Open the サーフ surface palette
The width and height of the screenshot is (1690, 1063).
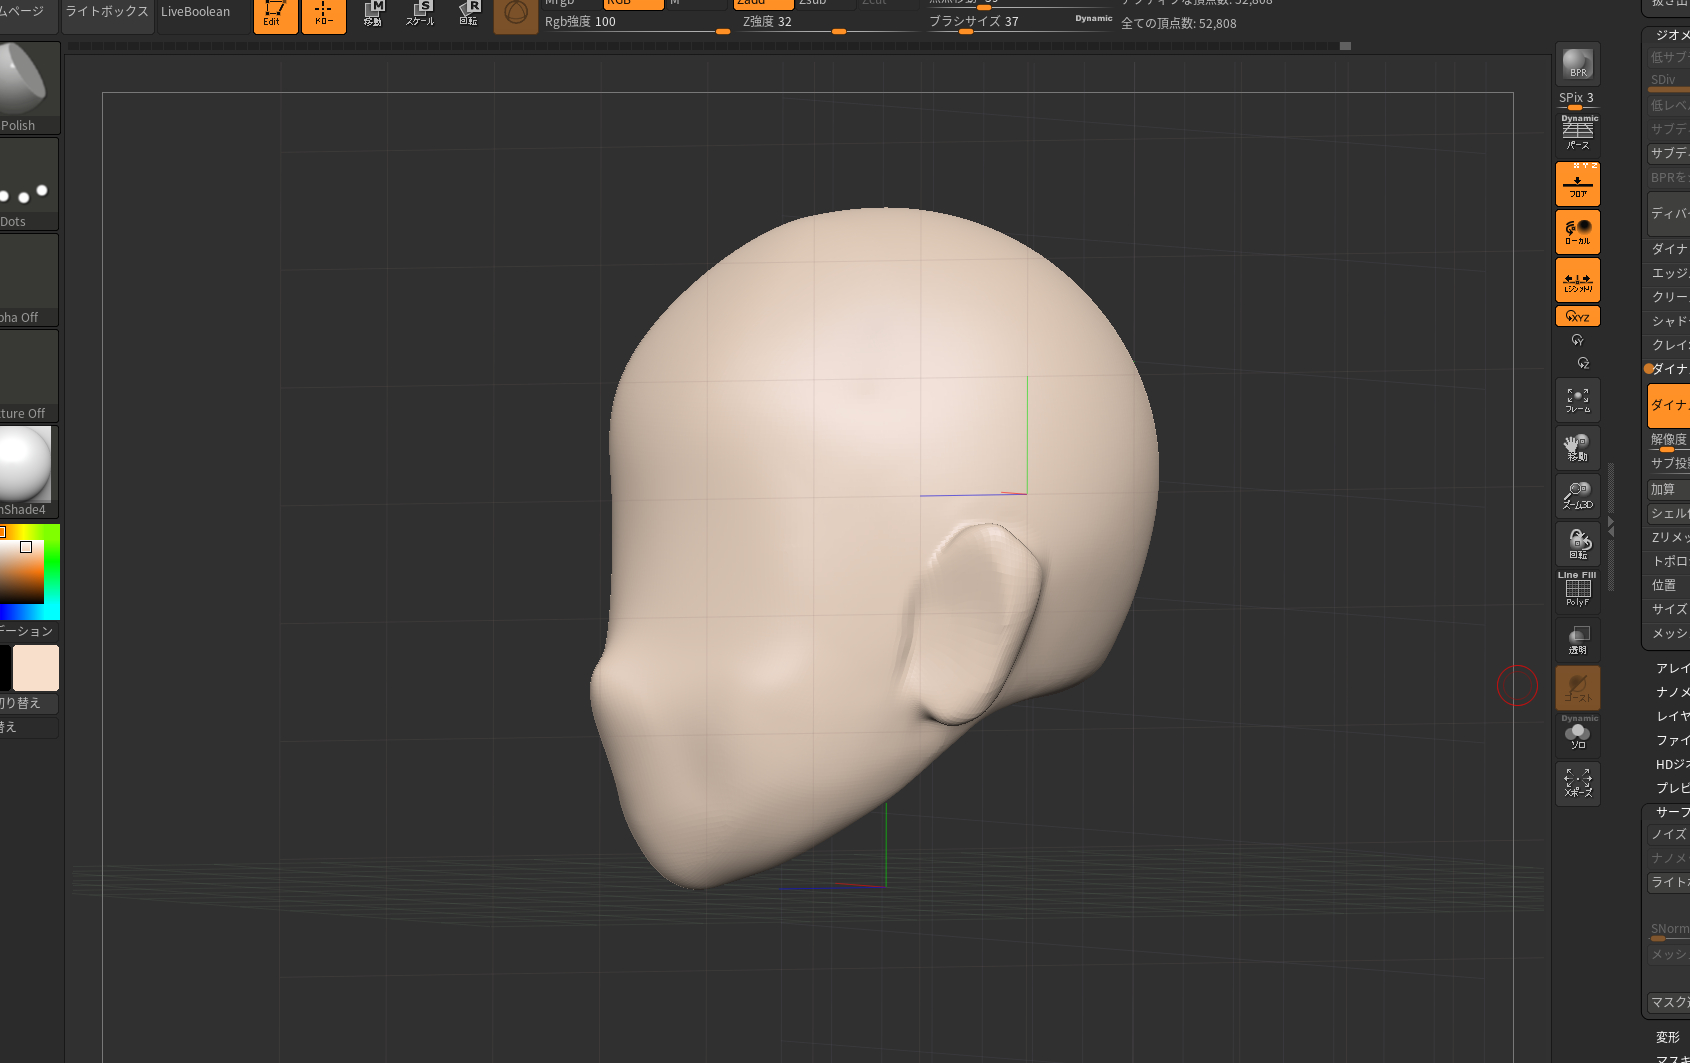pyautogui.click(x=1671, y=812)
